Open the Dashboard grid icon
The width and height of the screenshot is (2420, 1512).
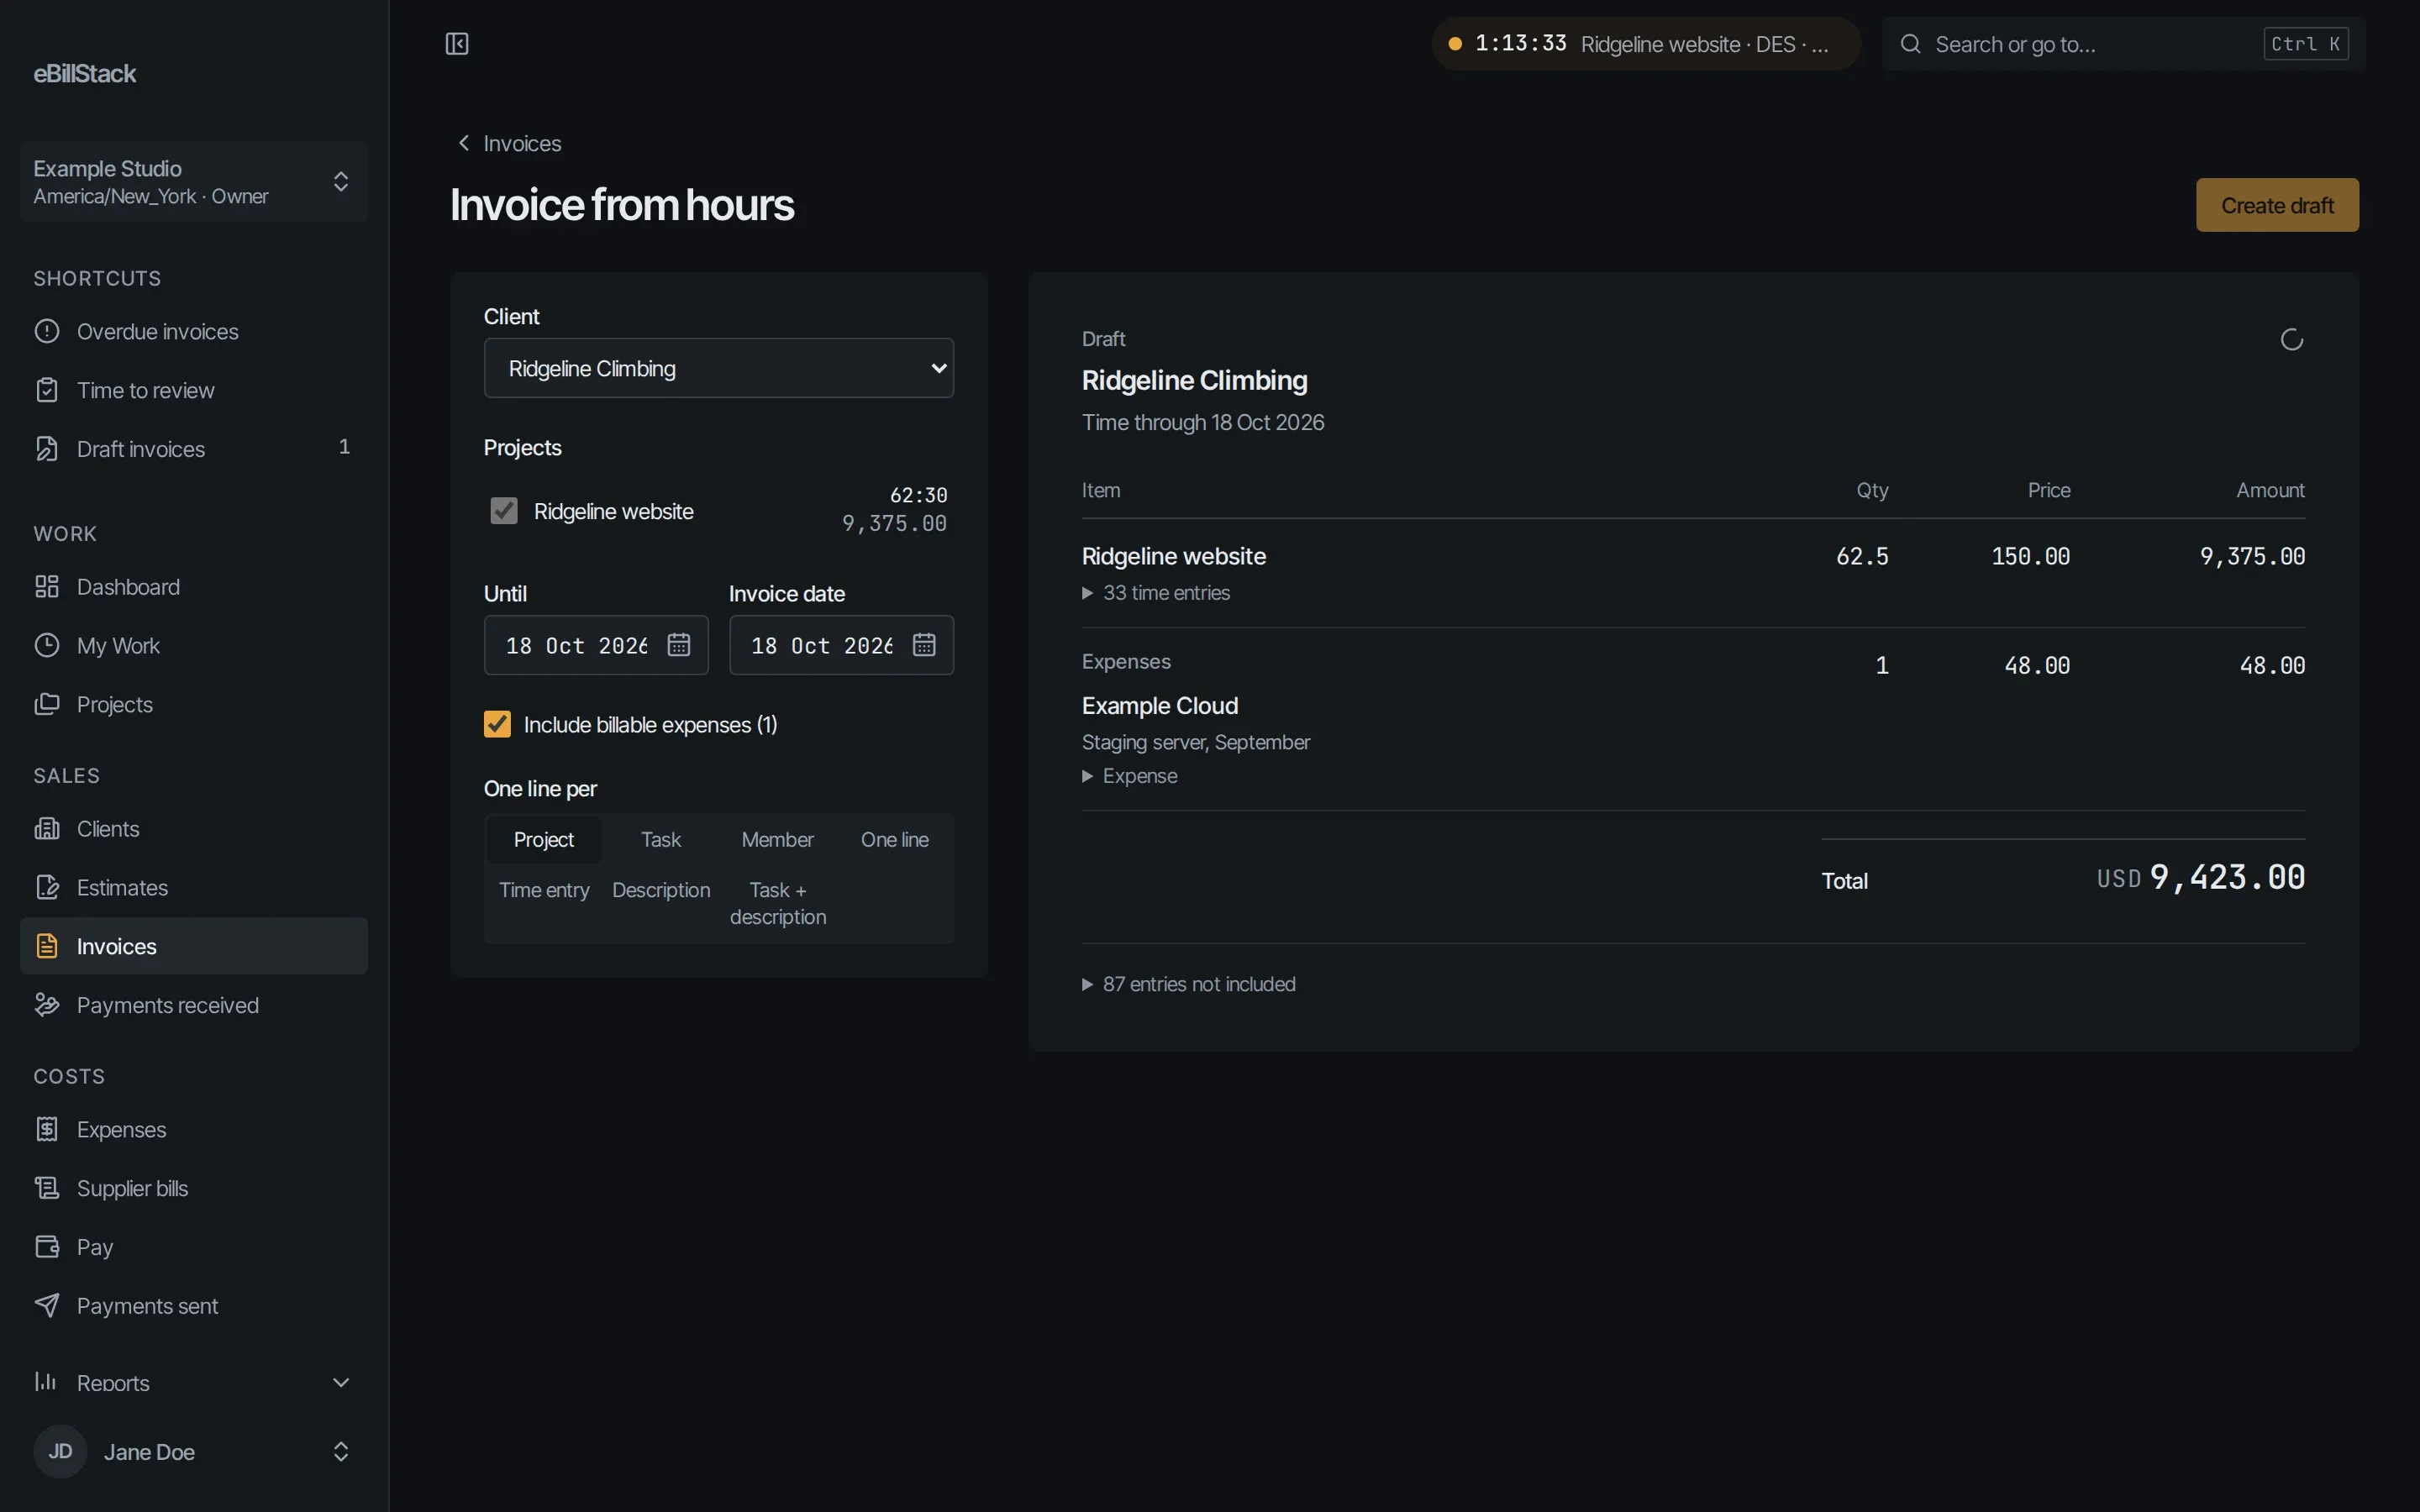(x=47, y=586)
